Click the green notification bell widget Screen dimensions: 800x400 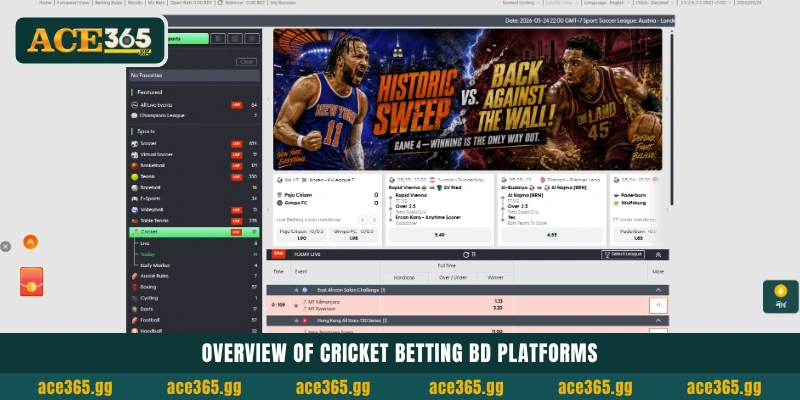click(781, 296)
